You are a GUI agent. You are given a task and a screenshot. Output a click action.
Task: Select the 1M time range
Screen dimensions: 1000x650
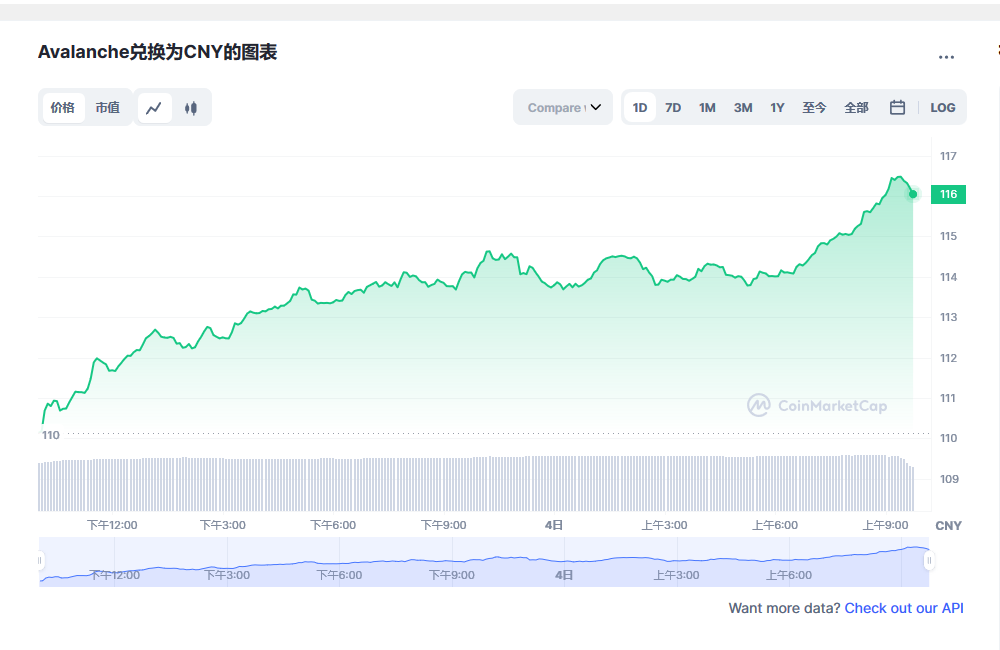(707, 108)
